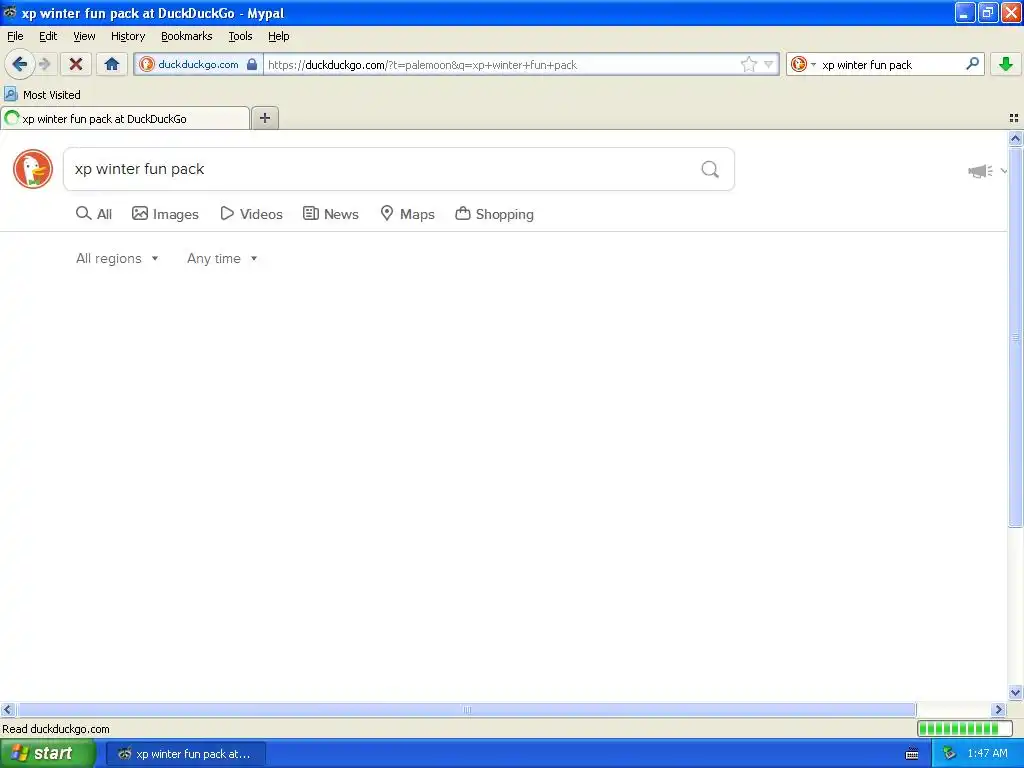This screenshot has height=768, width=1024.
Task: Click the green page loading progress bar
Action: tap(964, 728)
